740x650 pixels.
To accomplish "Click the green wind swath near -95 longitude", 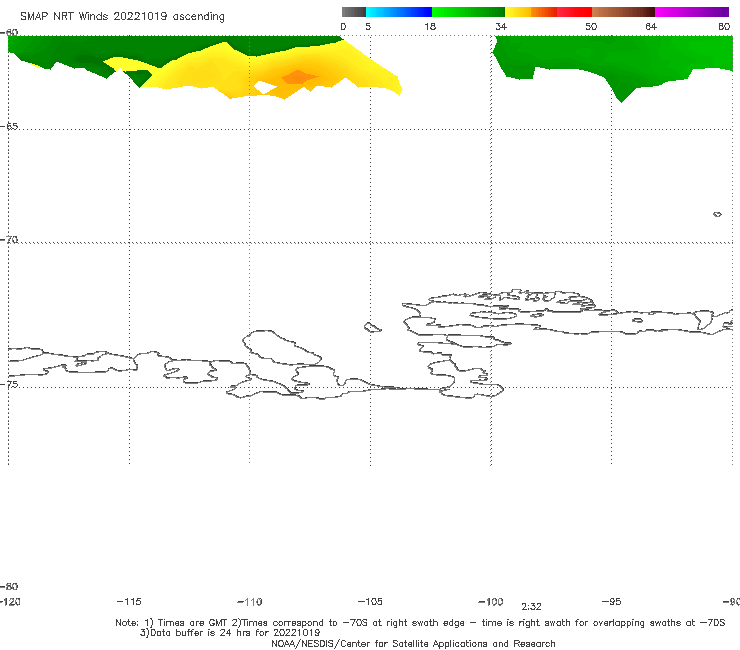I will [614, 61].
